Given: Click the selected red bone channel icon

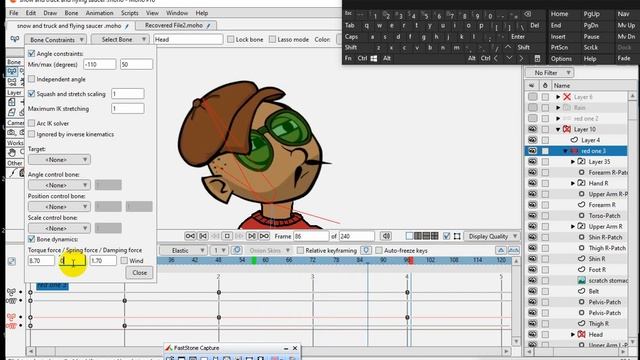Looking at the screenshot, I should tap(11, 317).
